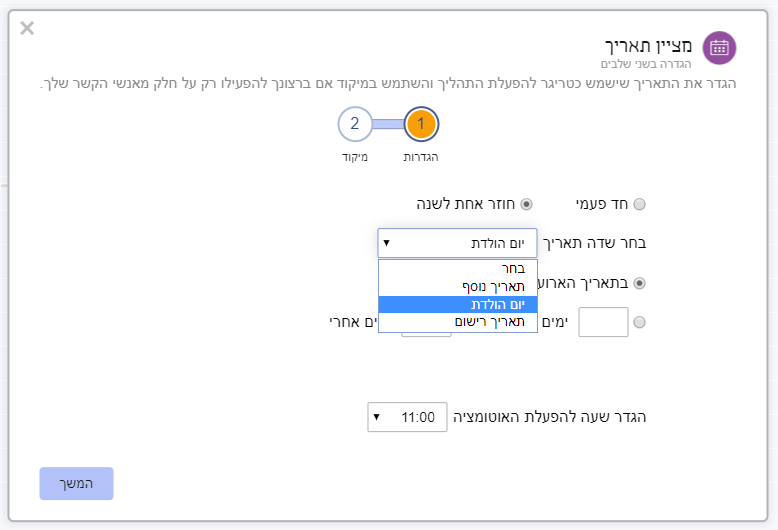Select the חוזר אחת לשנה radio button
778x530 pixels.
[526, 204]
